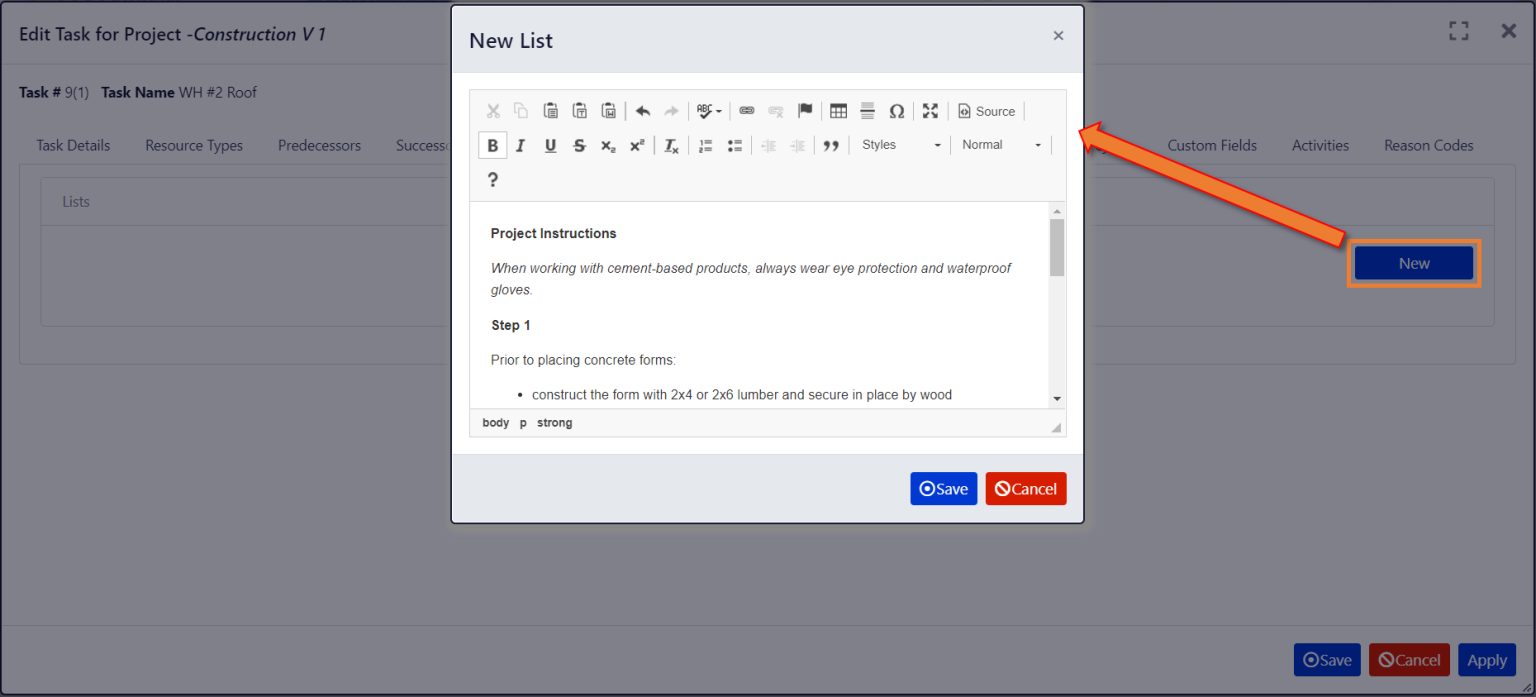Insert a hyperlink with the Link icon
Image resolution: width=1536 pixels, height=697 pixels.
tap(747, 111)
